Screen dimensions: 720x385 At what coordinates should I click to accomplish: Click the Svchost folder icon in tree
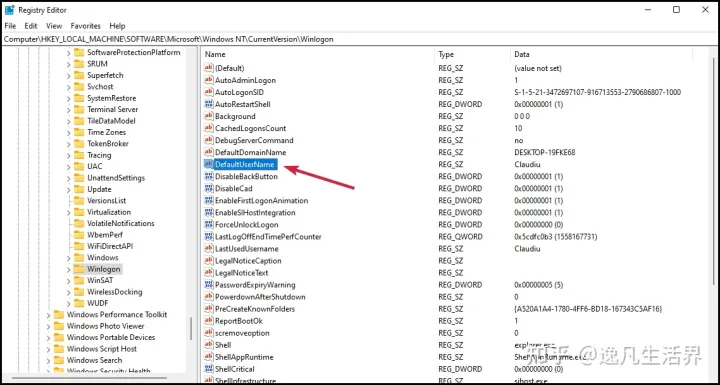tap(79, 86)
